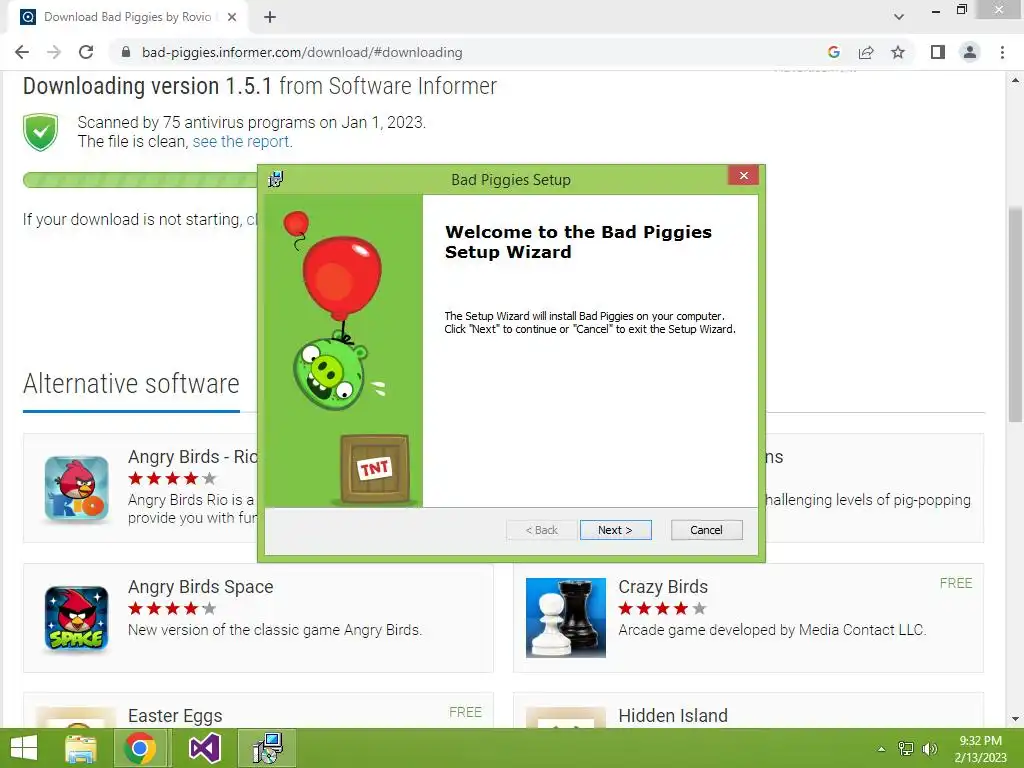Click the address bar URL

(x=302, y=52)
